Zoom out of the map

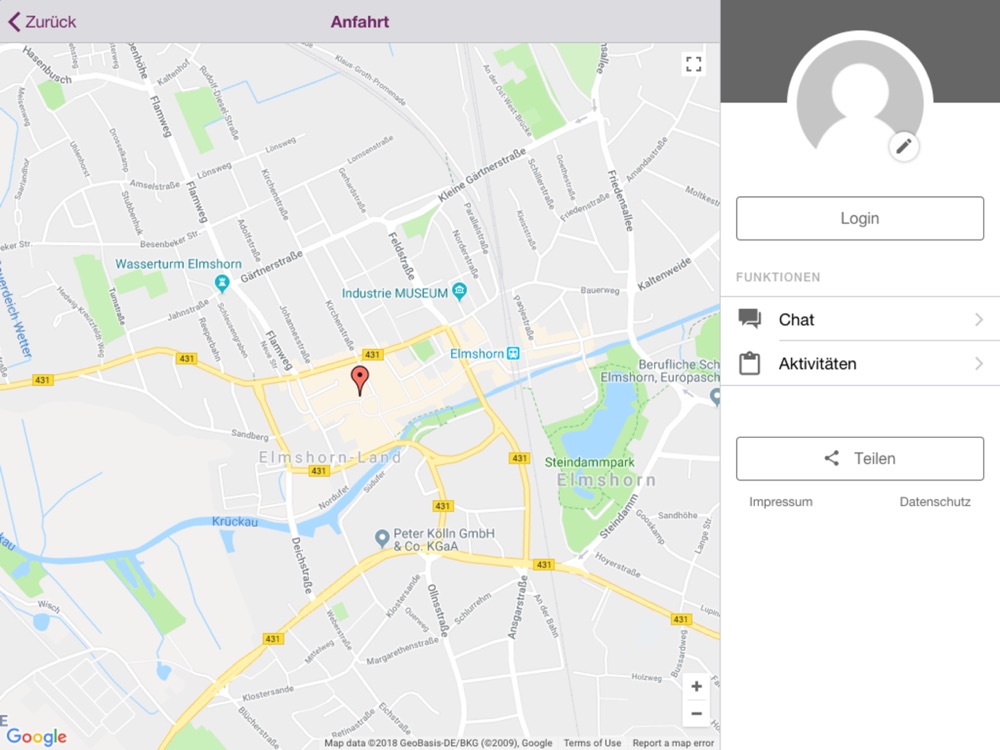point(696,714)
